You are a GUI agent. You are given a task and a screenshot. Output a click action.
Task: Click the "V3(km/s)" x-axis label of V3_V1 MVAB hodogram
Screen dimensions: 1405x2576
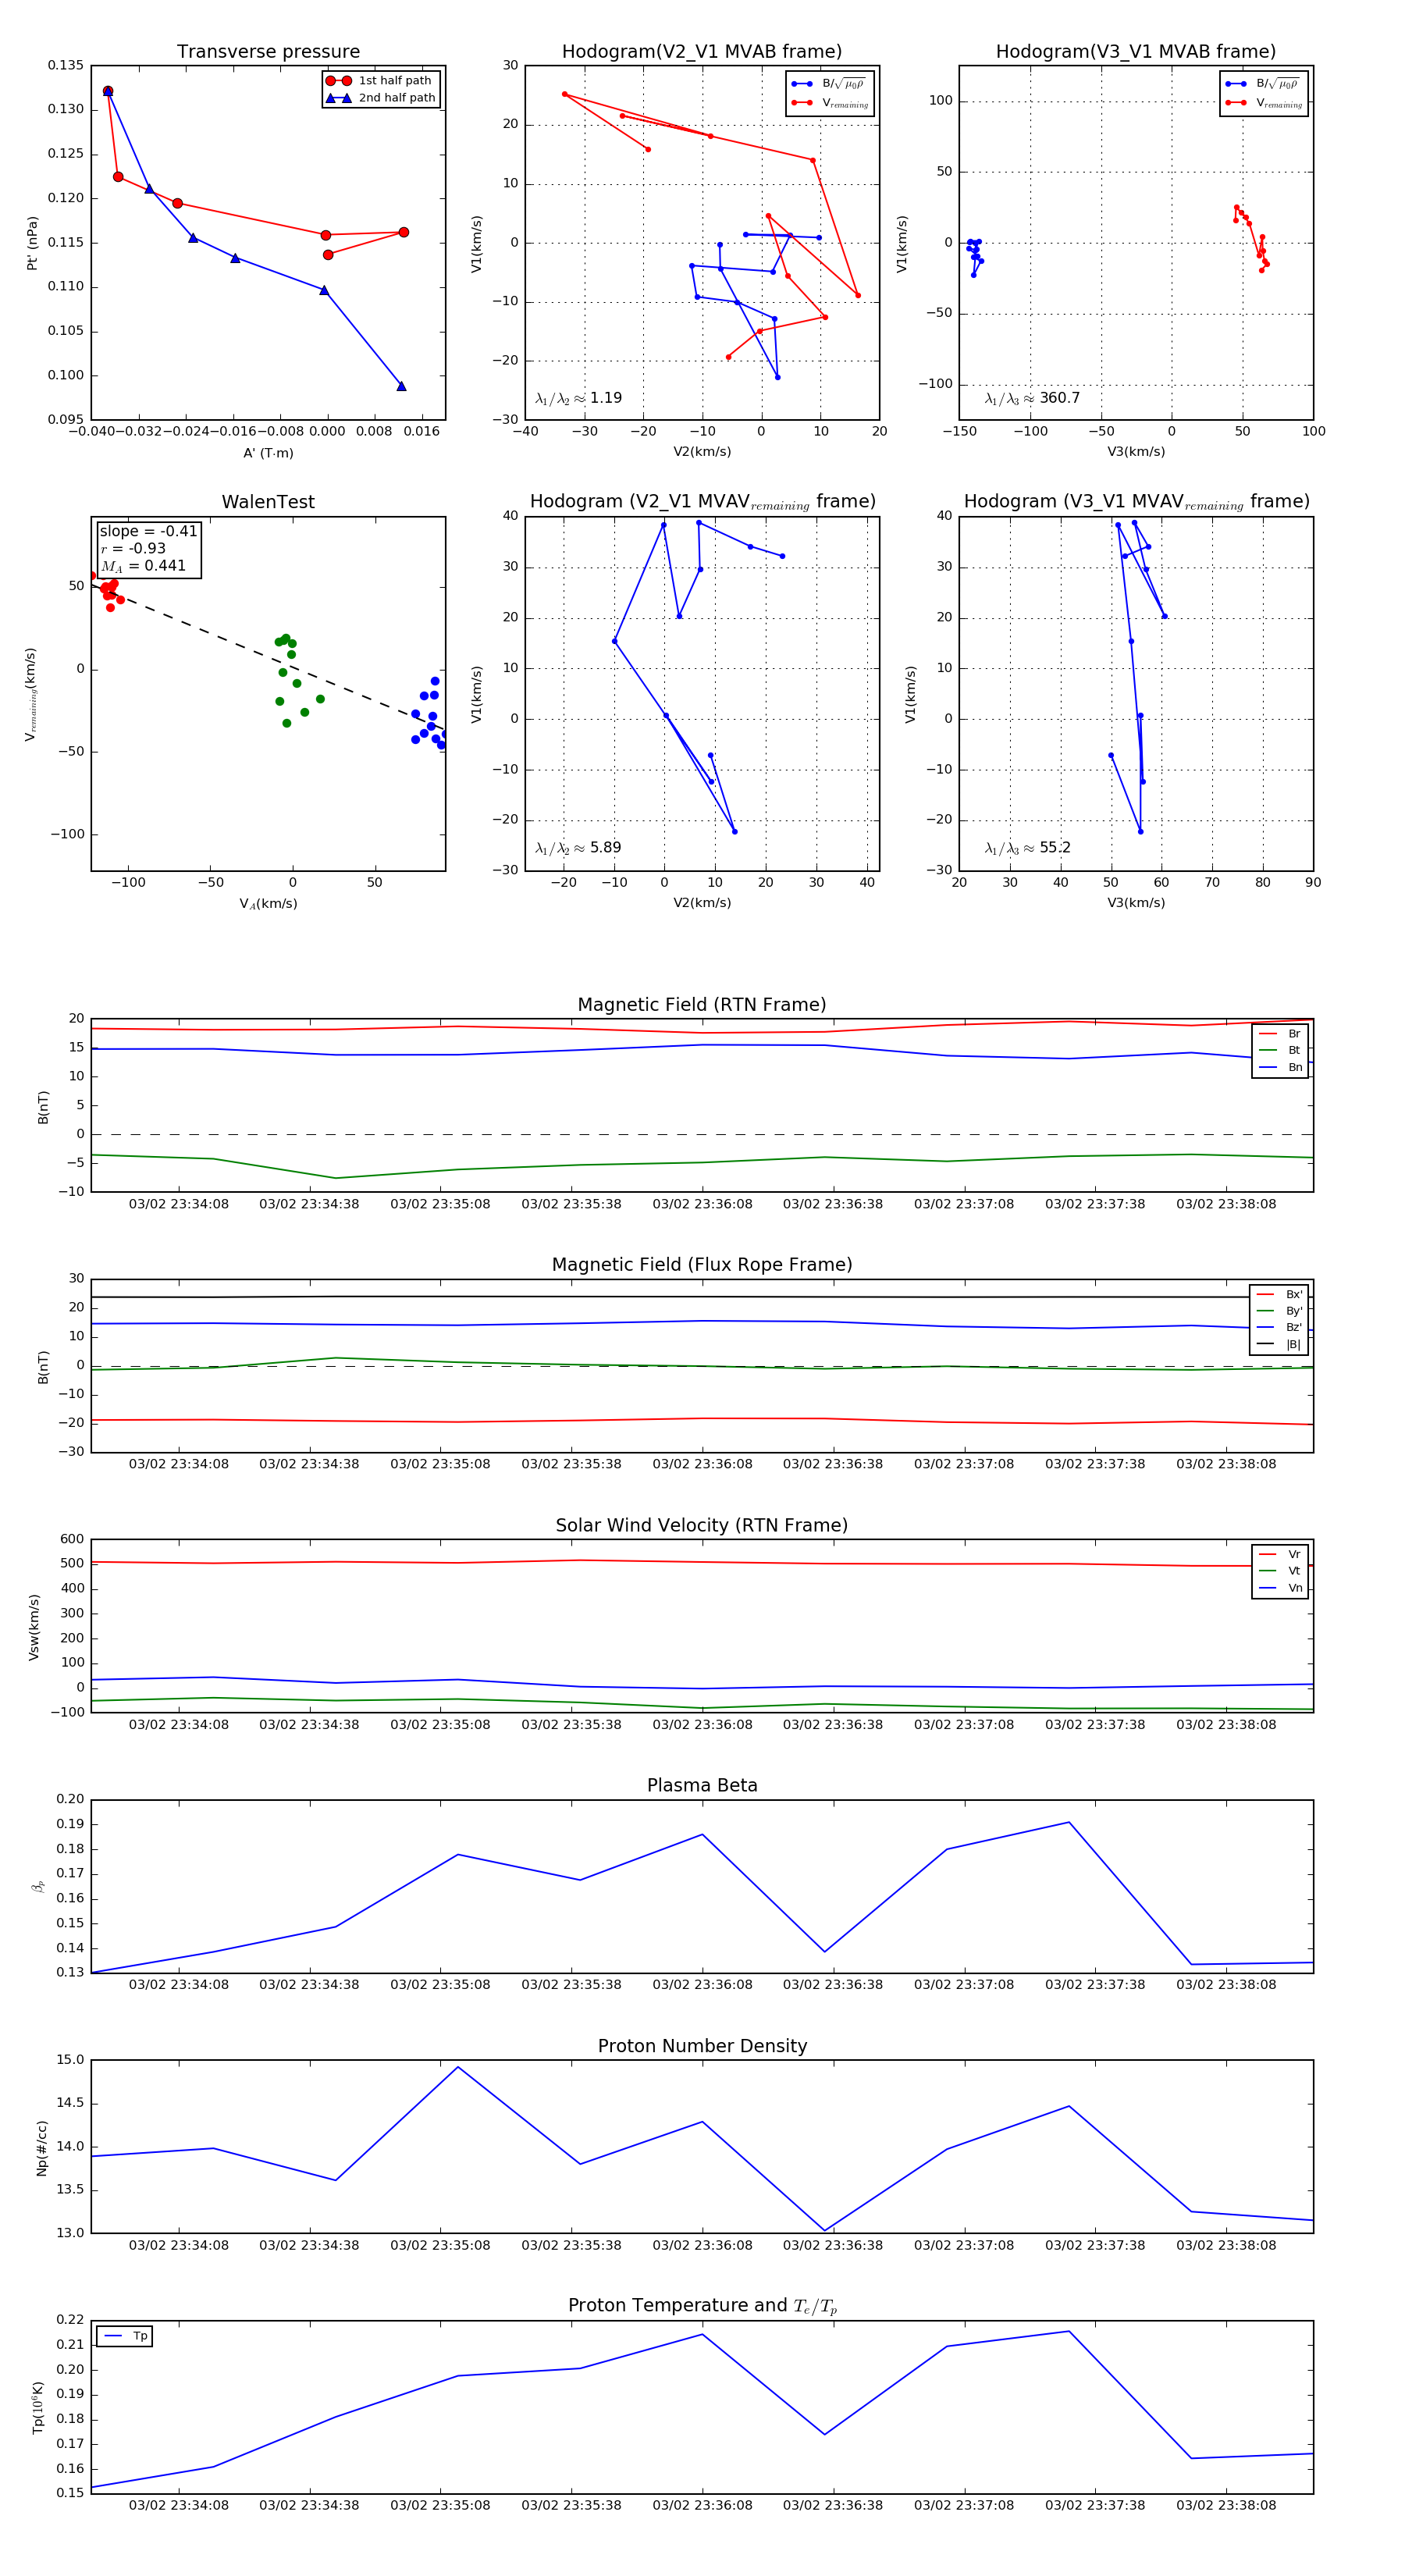point(1136,451)
